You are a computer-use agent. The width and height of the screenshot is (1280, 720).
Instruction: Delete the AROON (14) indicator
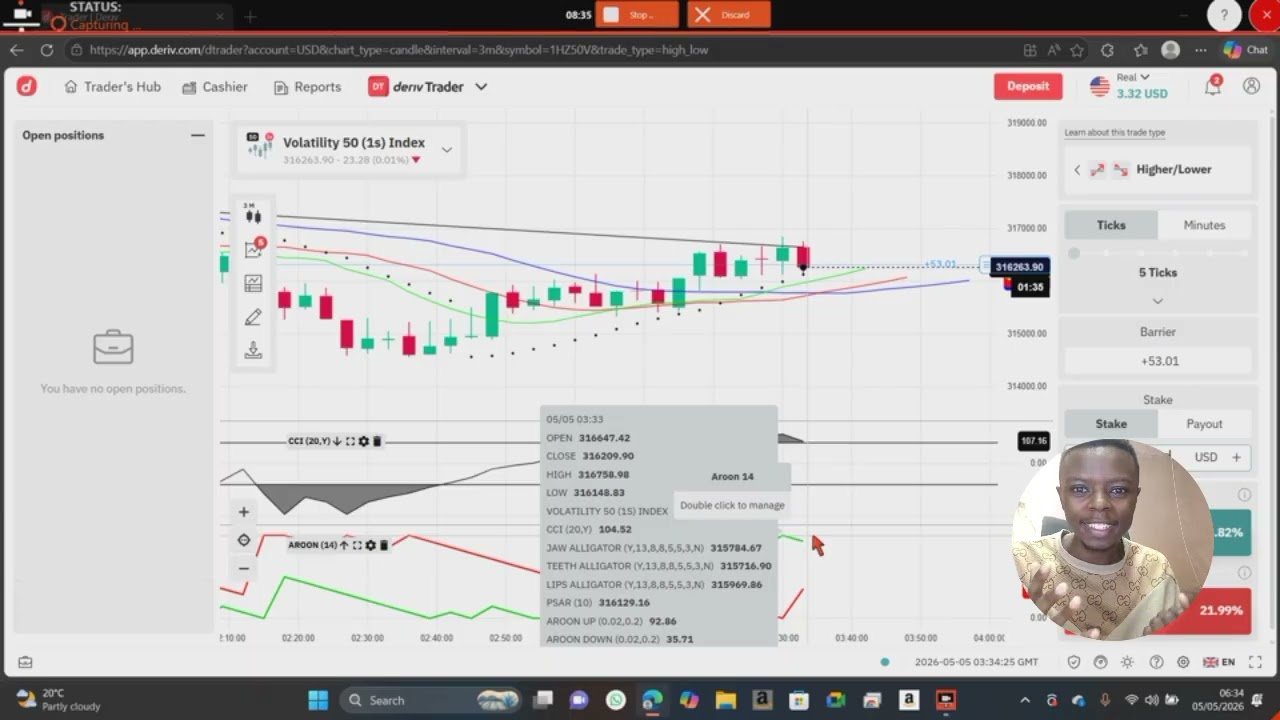tap(384, 545)
